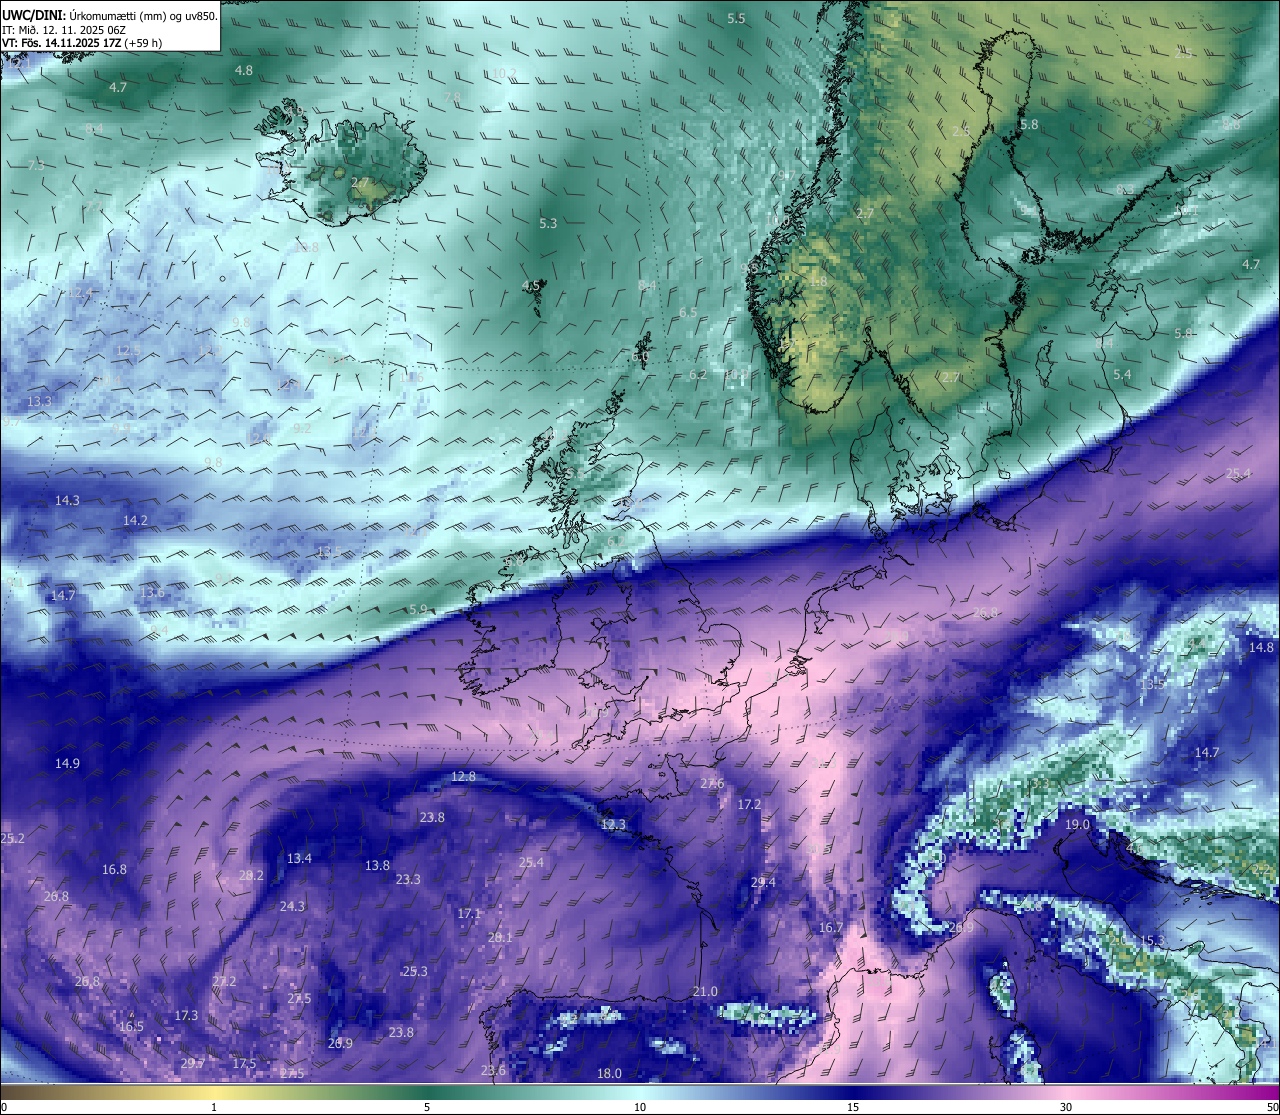Click the 17.2 value over France
Viewport: 1280px width, 1115px height.
(749, 804)
